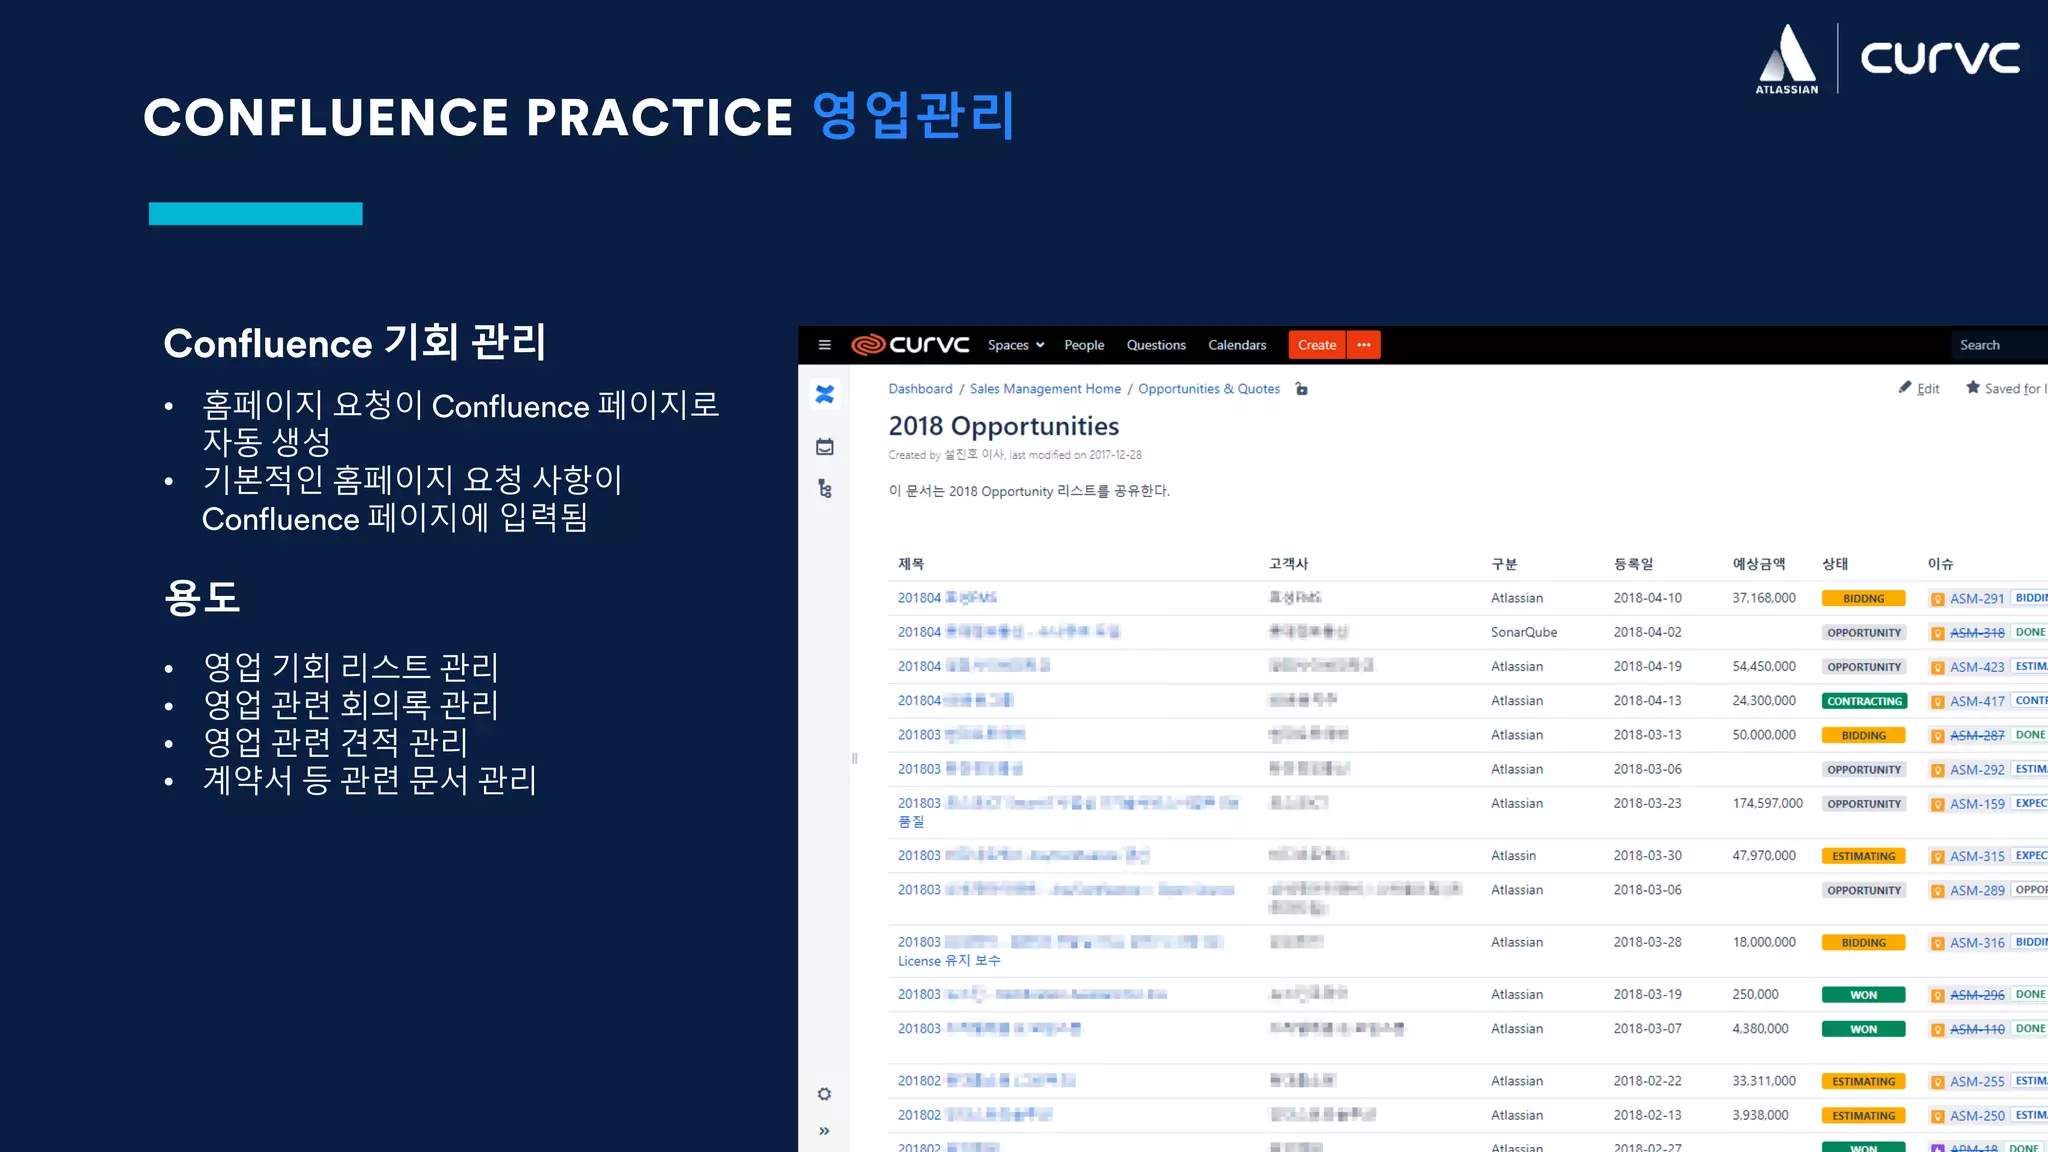
Task: Click issue type icon beside ASM-159
Action: 1937,804
